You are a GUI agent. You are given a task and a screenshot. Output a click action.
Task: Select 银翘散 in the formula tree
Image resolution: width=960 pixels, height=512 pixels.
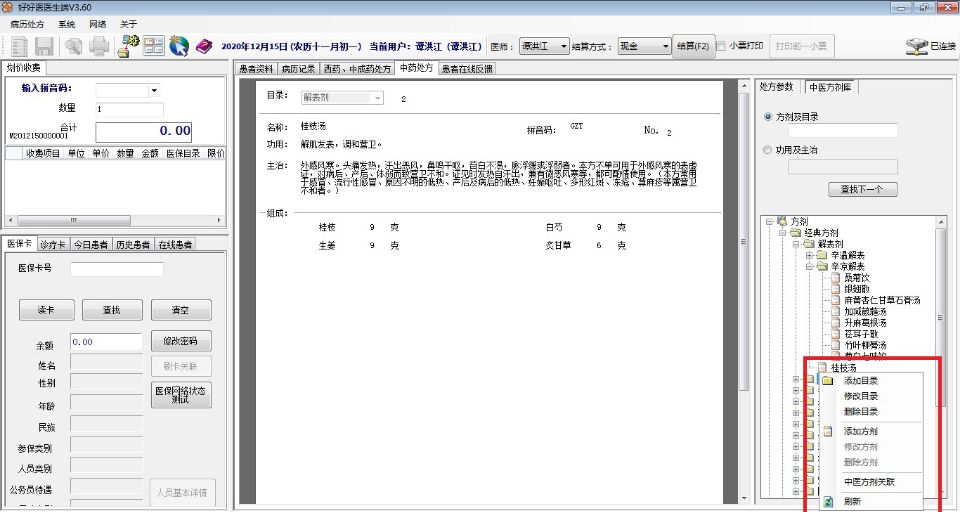point(857,289)
